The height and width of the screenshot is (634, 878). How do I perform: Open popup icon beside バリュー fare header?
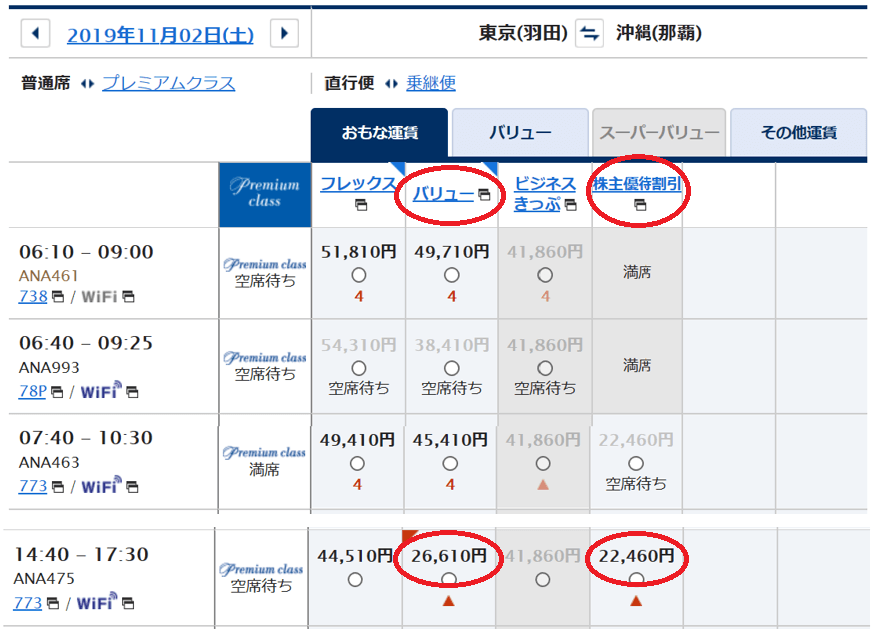click(x=484, y=194)
